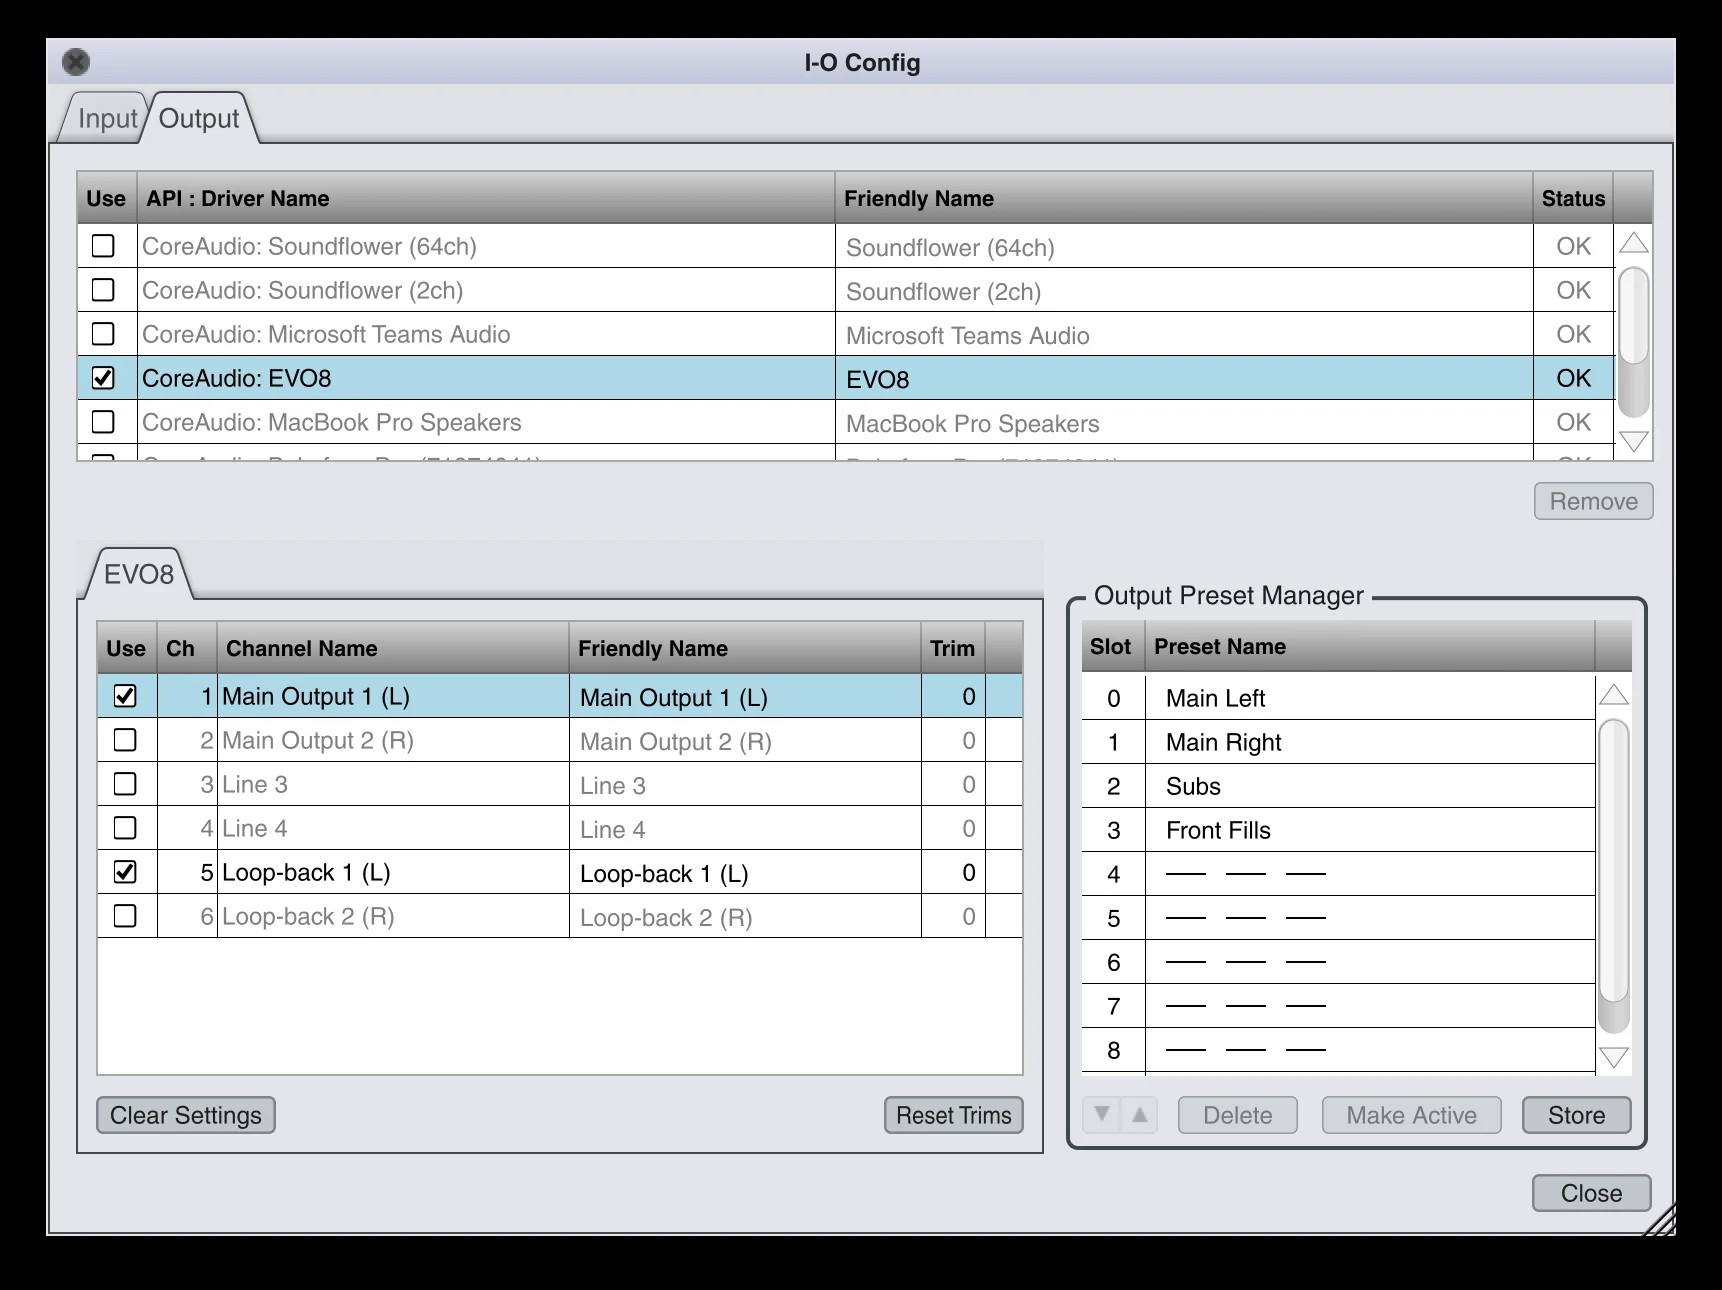The height and width of the screenshot is (1290, 1722).
Task: Uncheck the CoreAudio EVO8 driver
Action: (103, 378)
